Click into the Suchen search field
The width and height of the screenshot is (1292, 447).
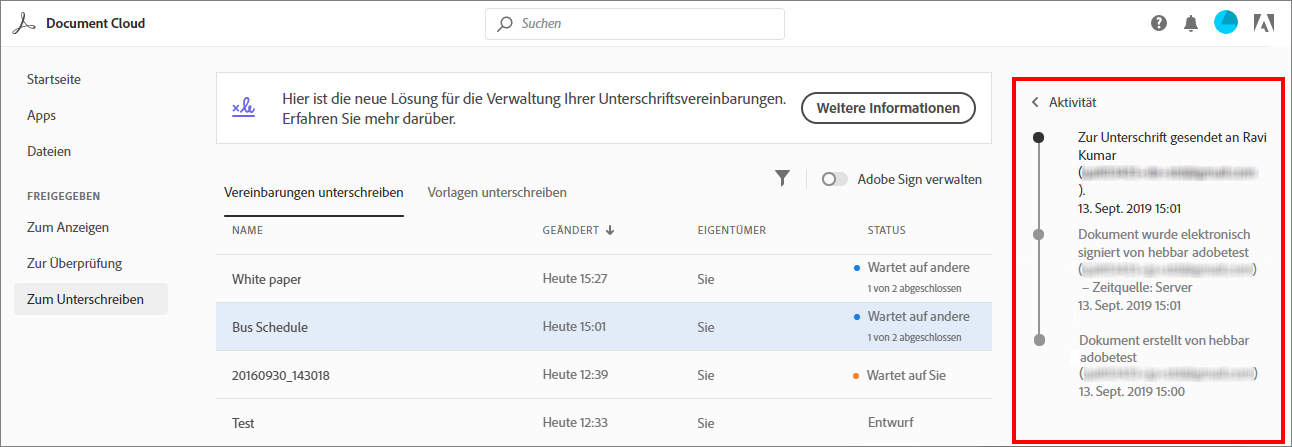tap(646, 24)
